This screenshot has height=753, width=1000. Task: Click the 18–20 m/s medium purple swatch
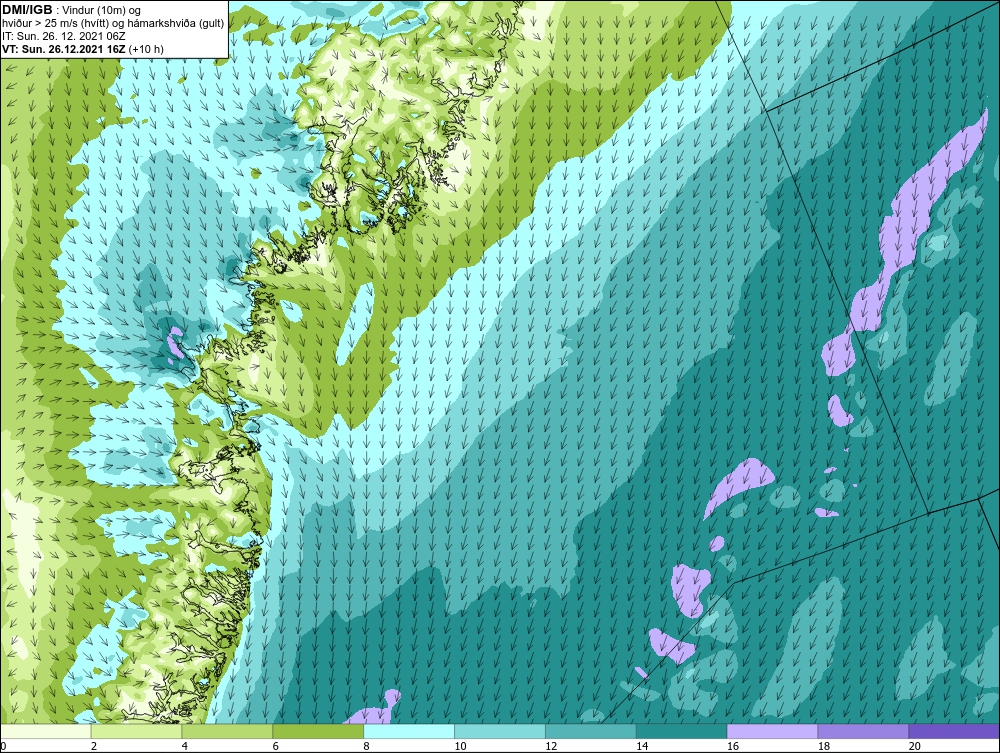click(864, 731)
